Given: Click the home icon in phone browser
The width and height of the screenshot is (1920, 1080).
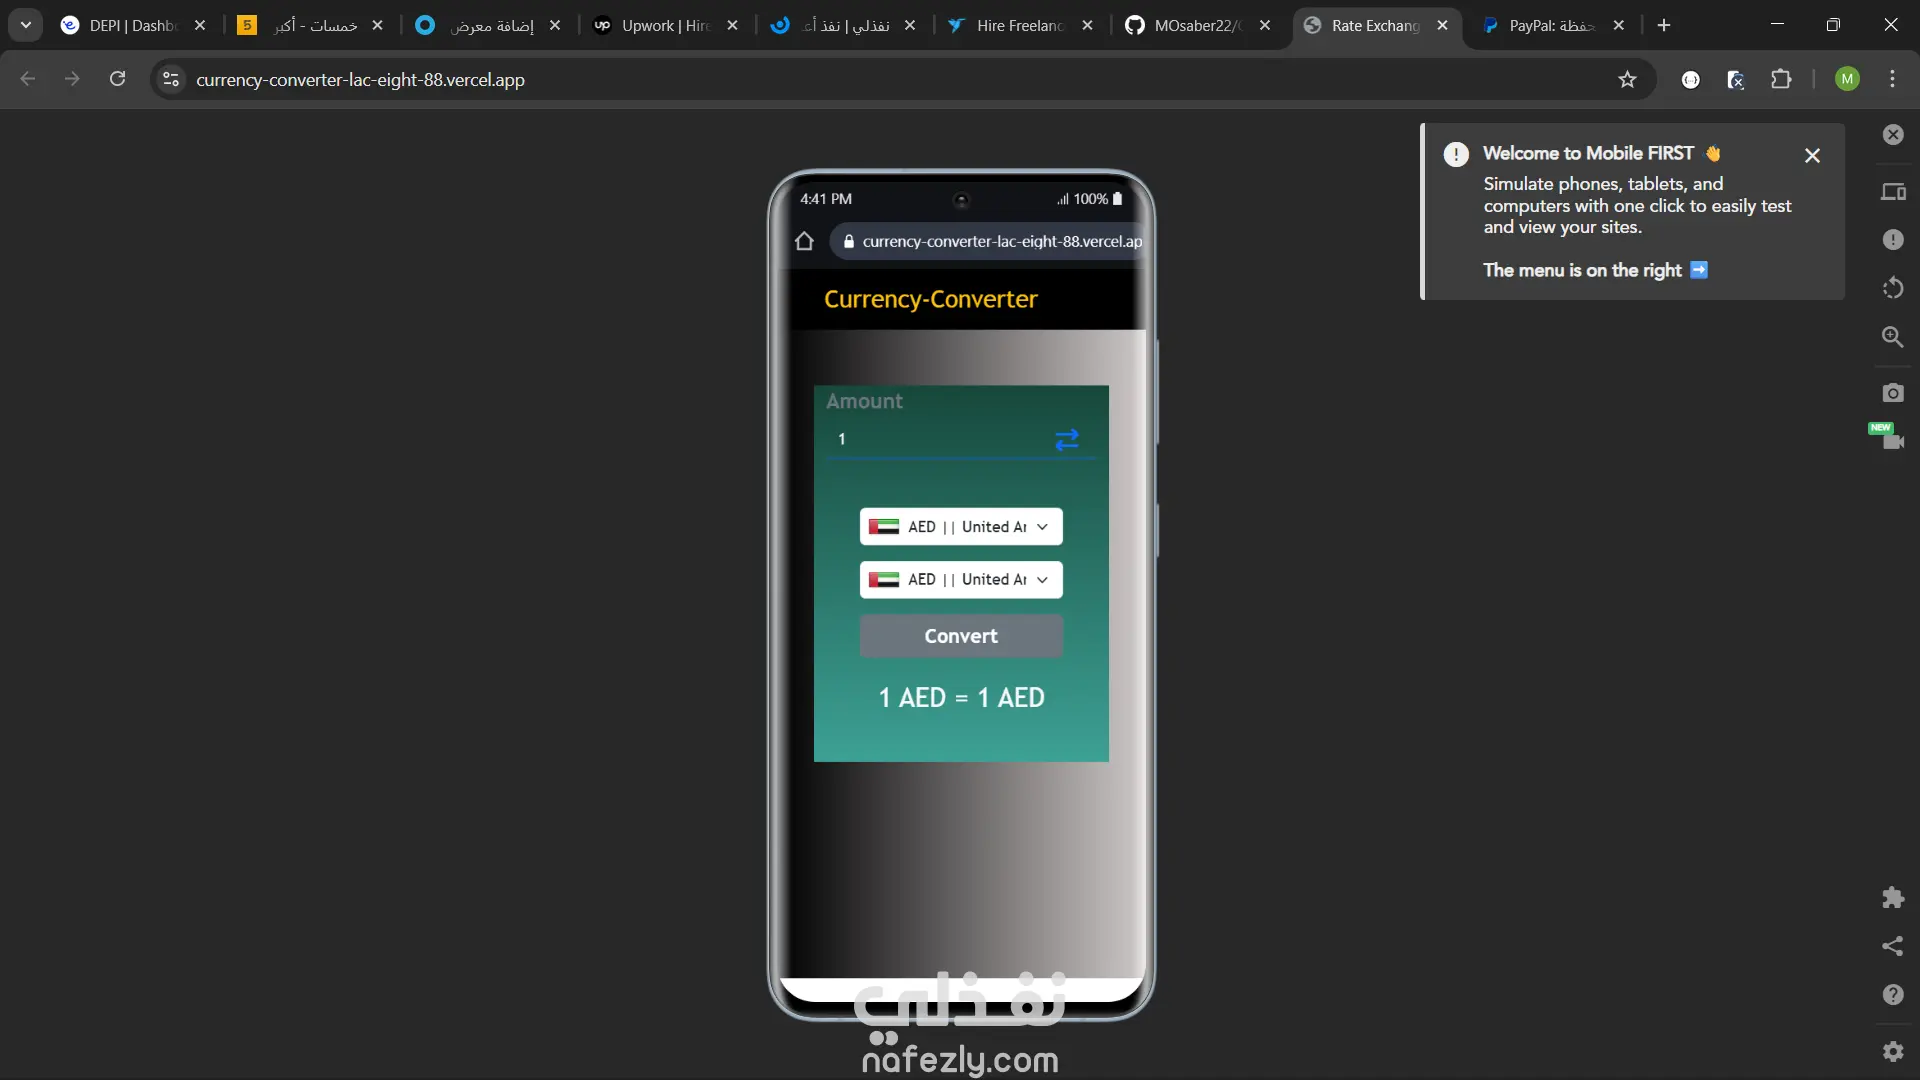Looking at the screenshot, I should [804, 241].
